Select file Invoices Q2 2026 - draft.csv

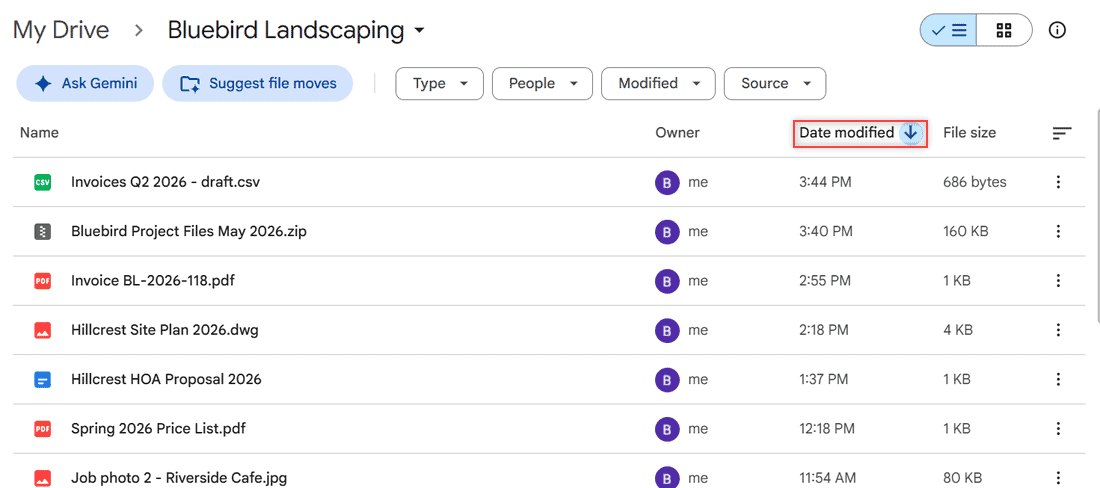[166, 182]
